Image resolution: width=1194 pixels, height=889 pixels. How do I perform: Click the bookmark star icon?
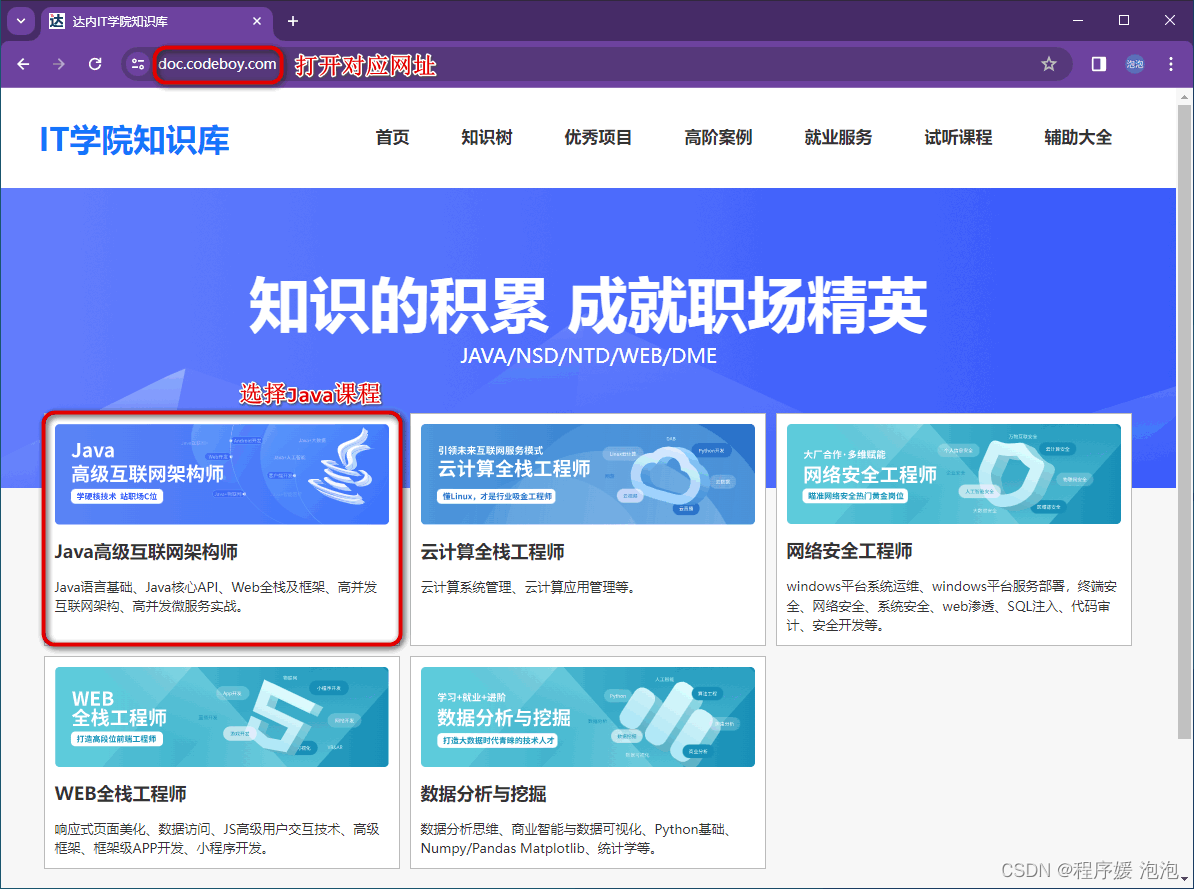point(1049,63)
